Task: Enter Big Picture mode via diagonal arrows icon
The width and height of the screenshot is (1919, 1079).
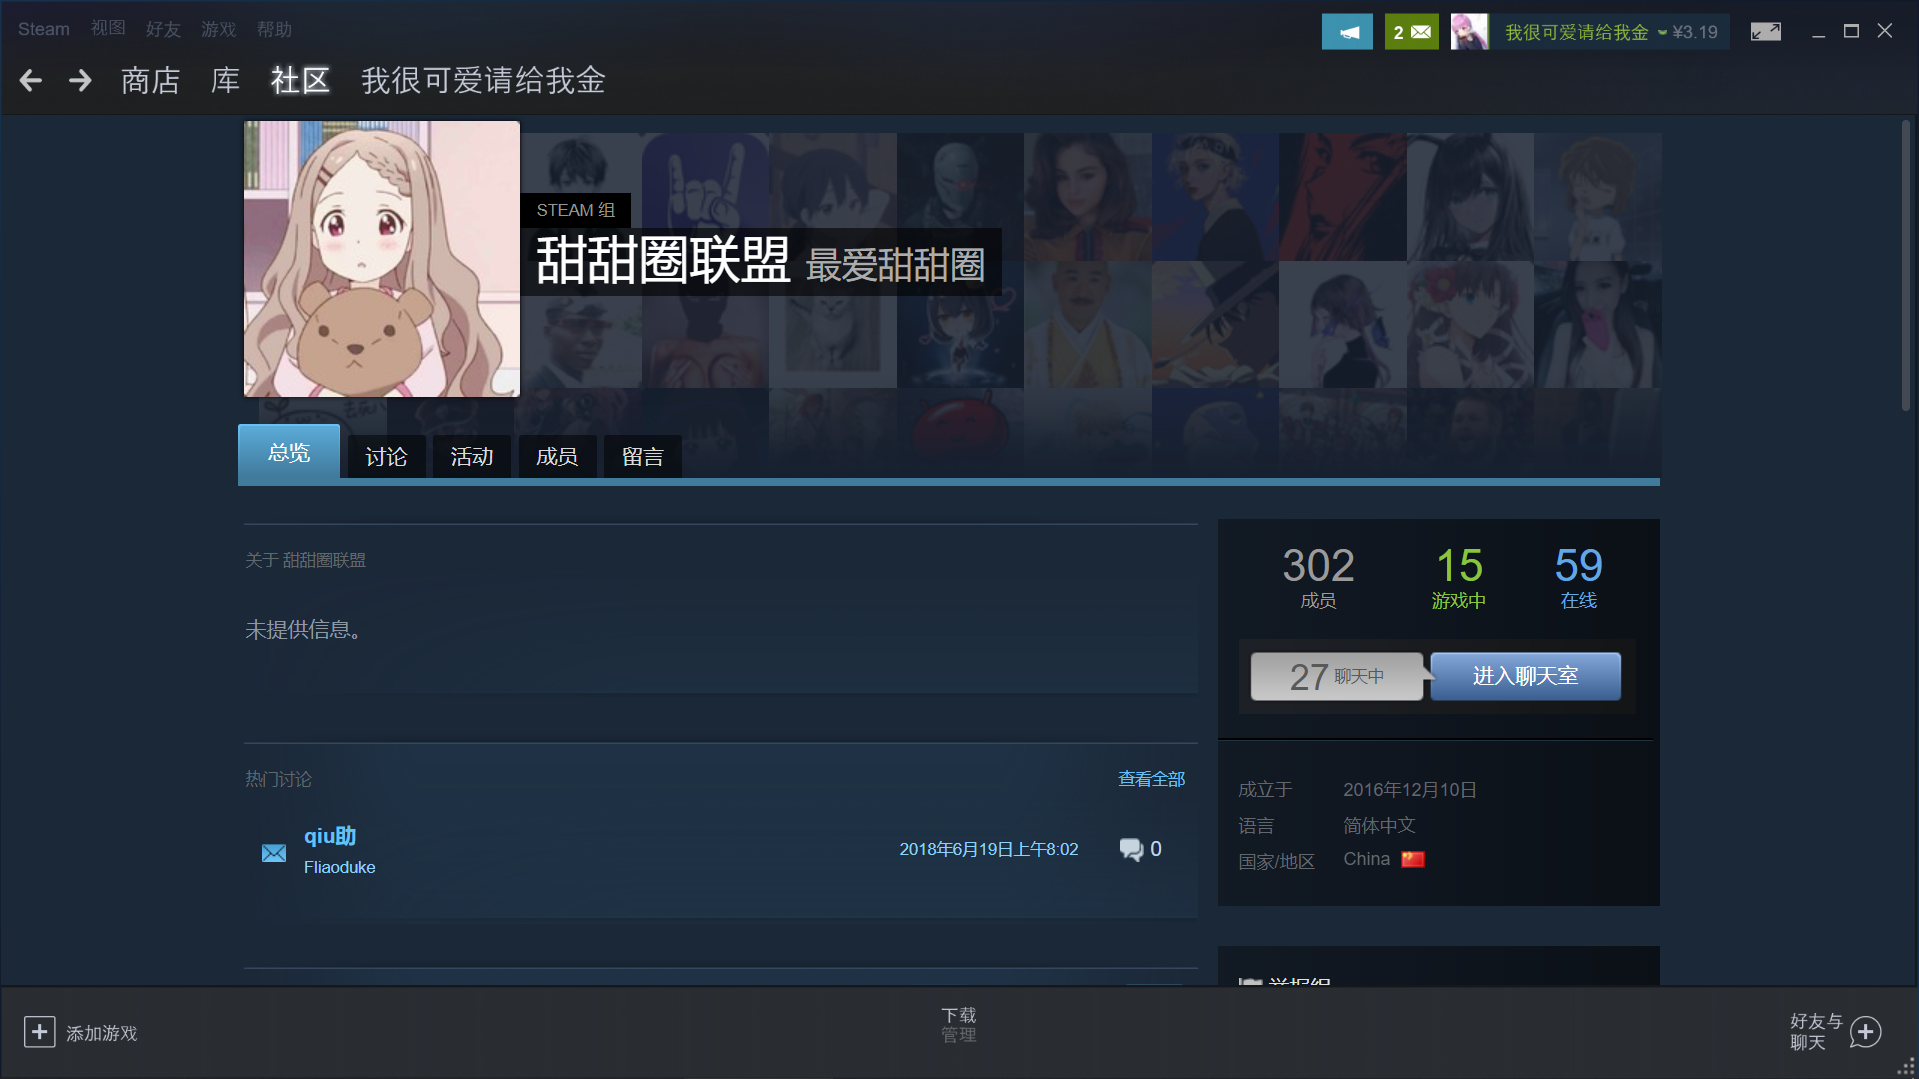Action: point(1765,31)
